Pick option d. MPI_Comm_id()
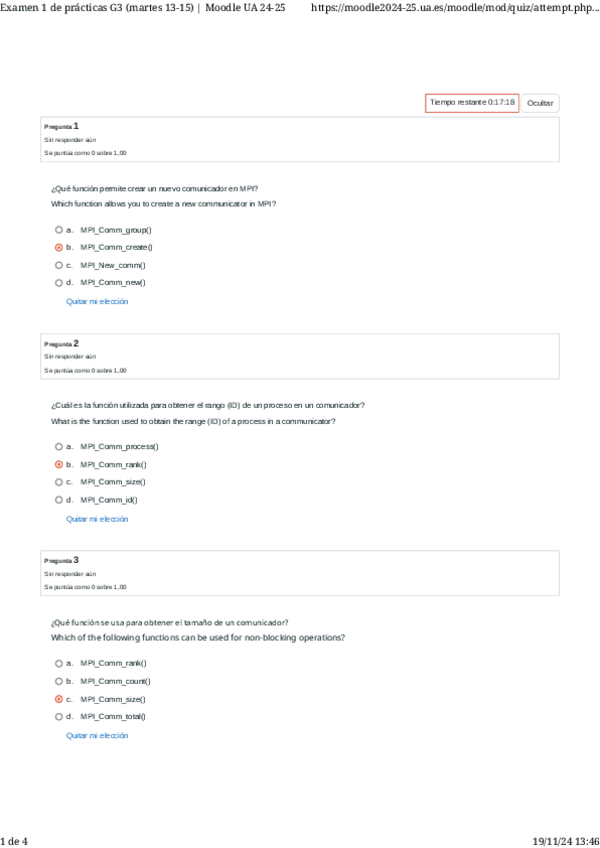 point(59,500)
